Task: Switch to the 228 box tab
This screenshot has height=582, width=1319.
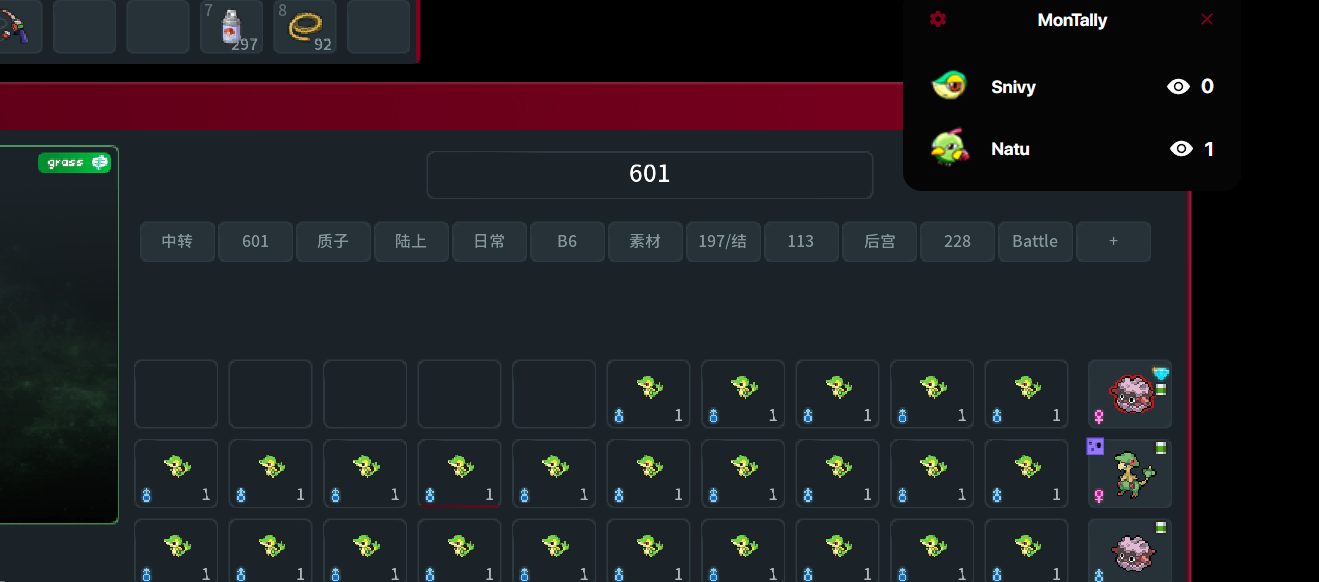Action: (x=957, y=242)
